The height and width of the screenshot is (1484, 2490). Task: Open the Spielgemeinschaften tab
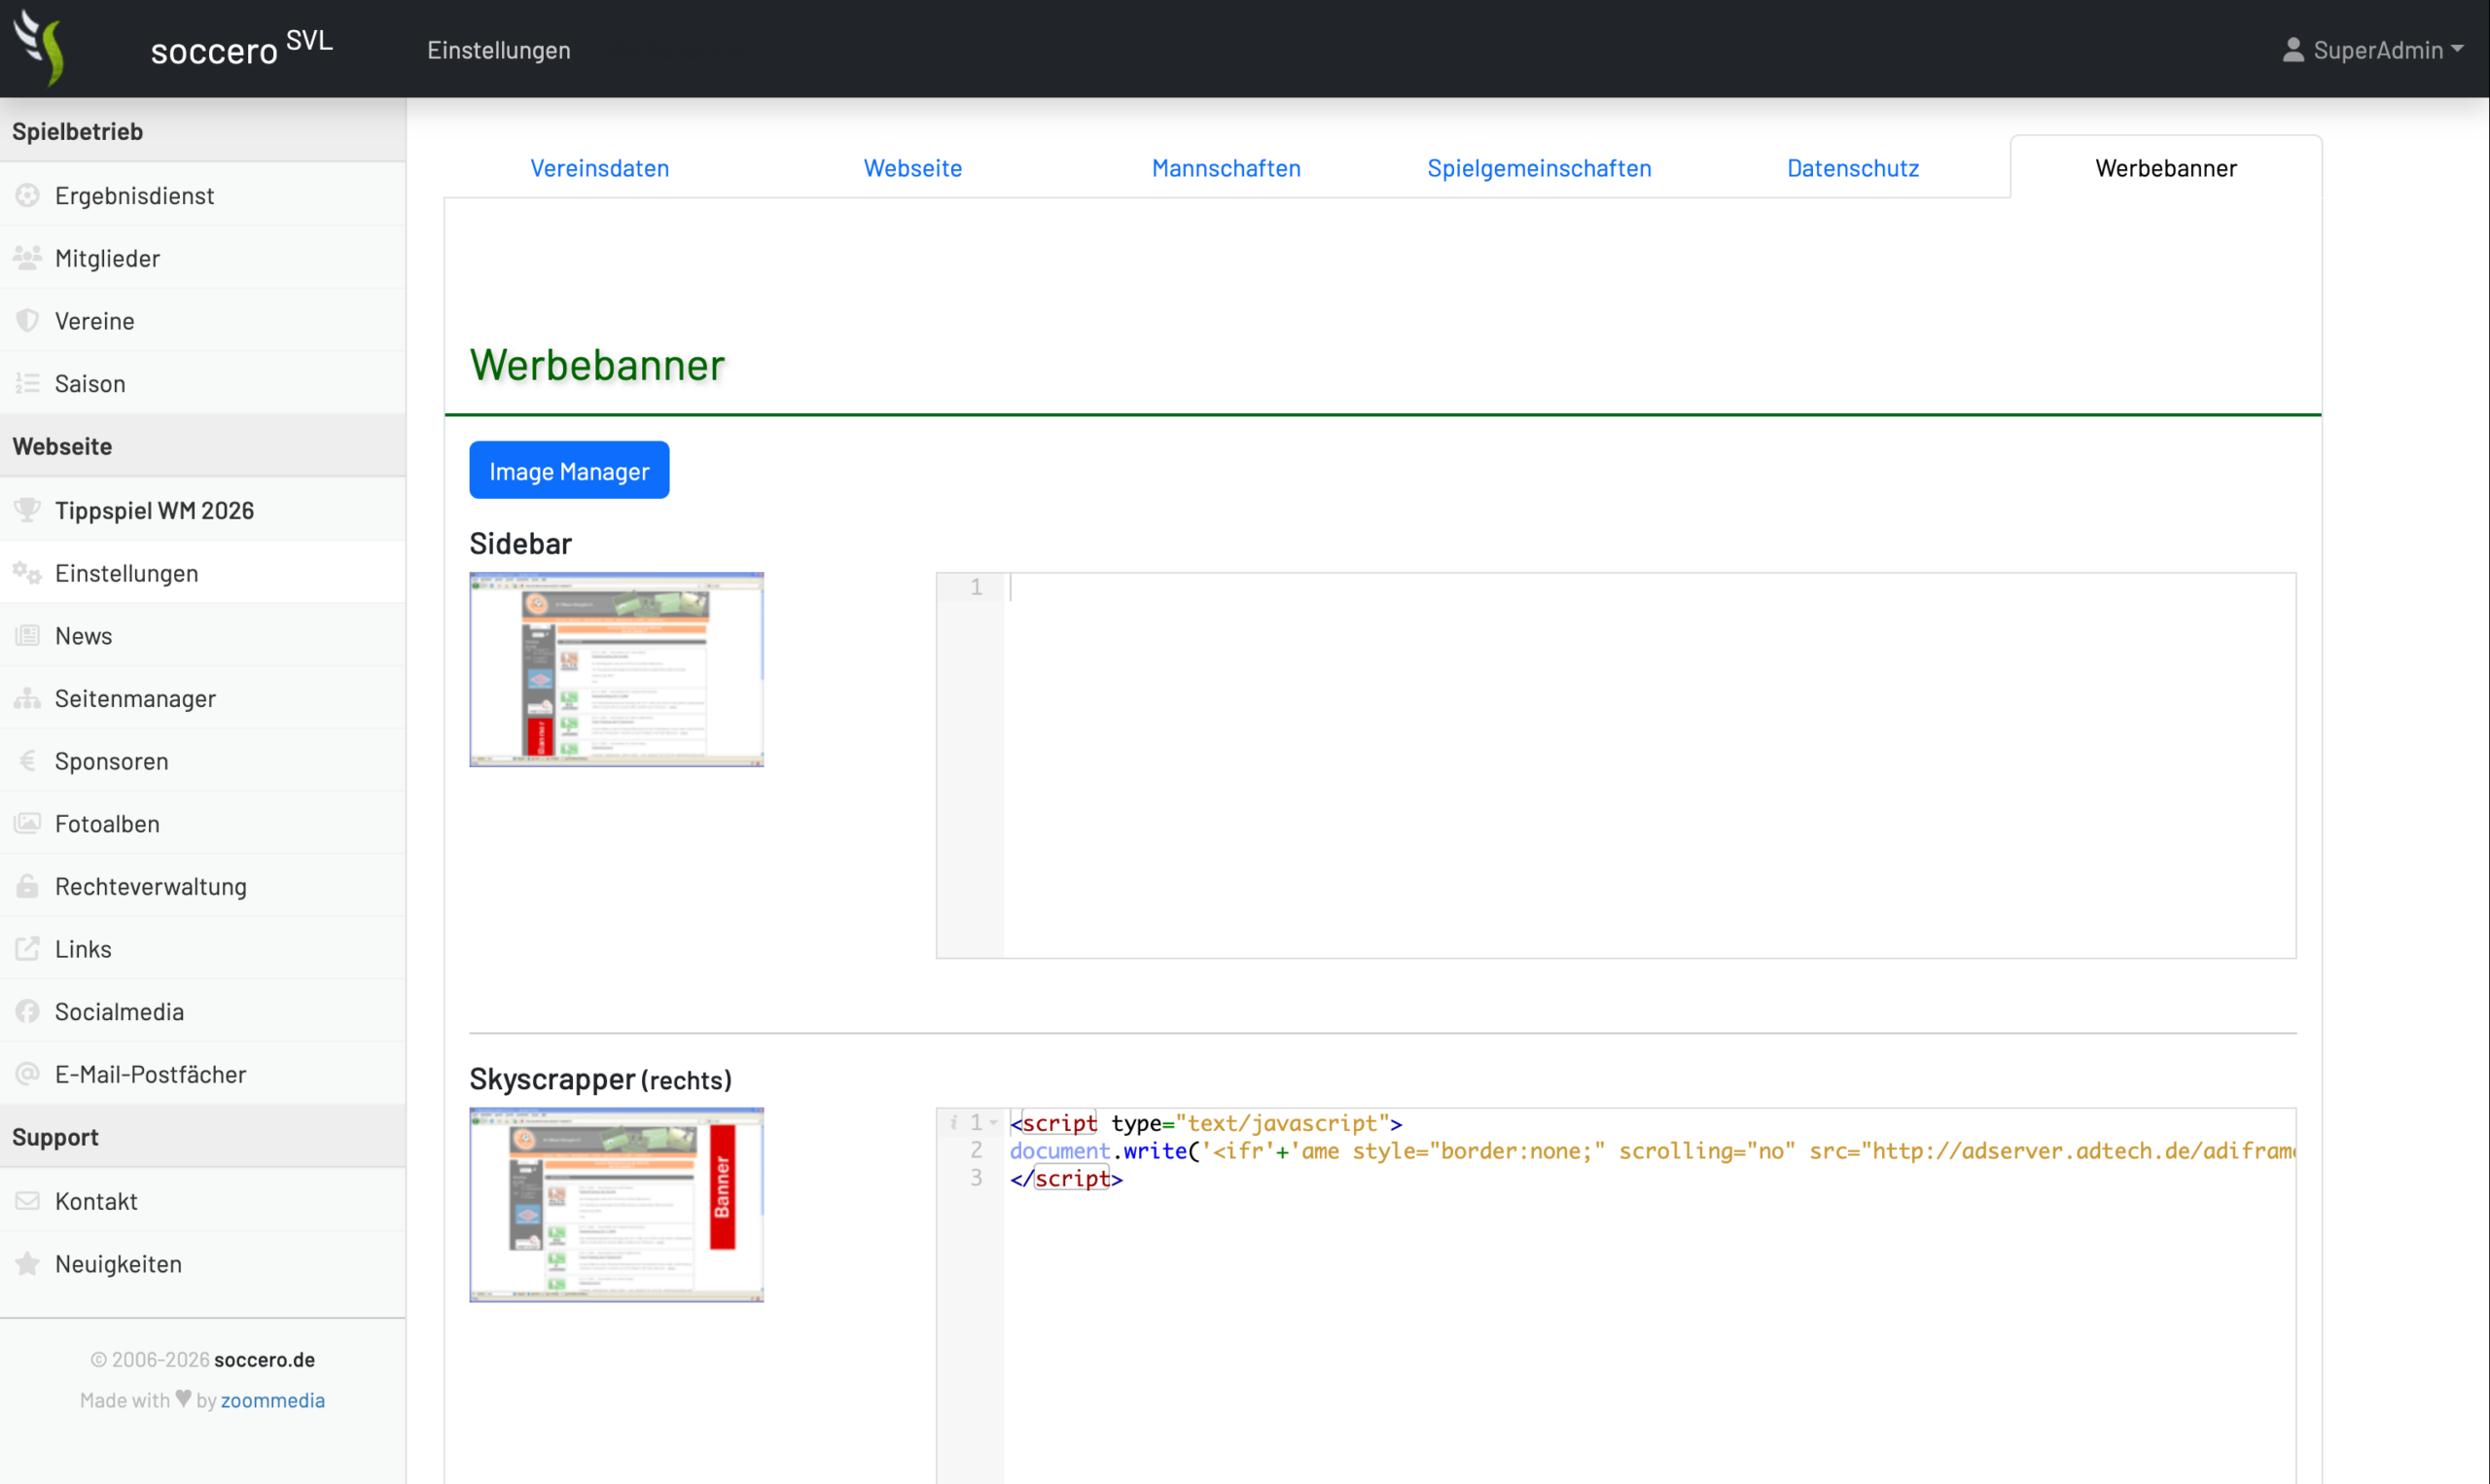click(x=1539, y=168)
